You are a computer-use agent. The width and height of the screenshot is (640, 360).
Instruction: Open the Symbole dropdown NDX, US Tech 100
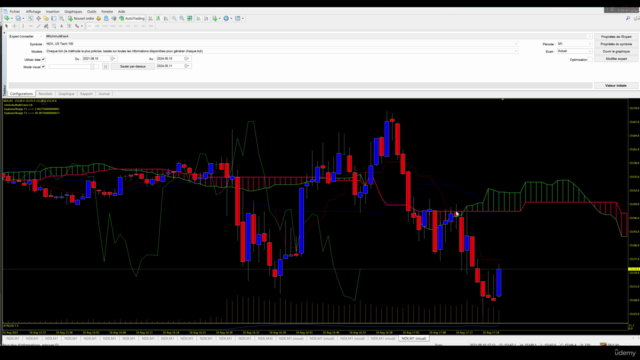pos(281,44)
